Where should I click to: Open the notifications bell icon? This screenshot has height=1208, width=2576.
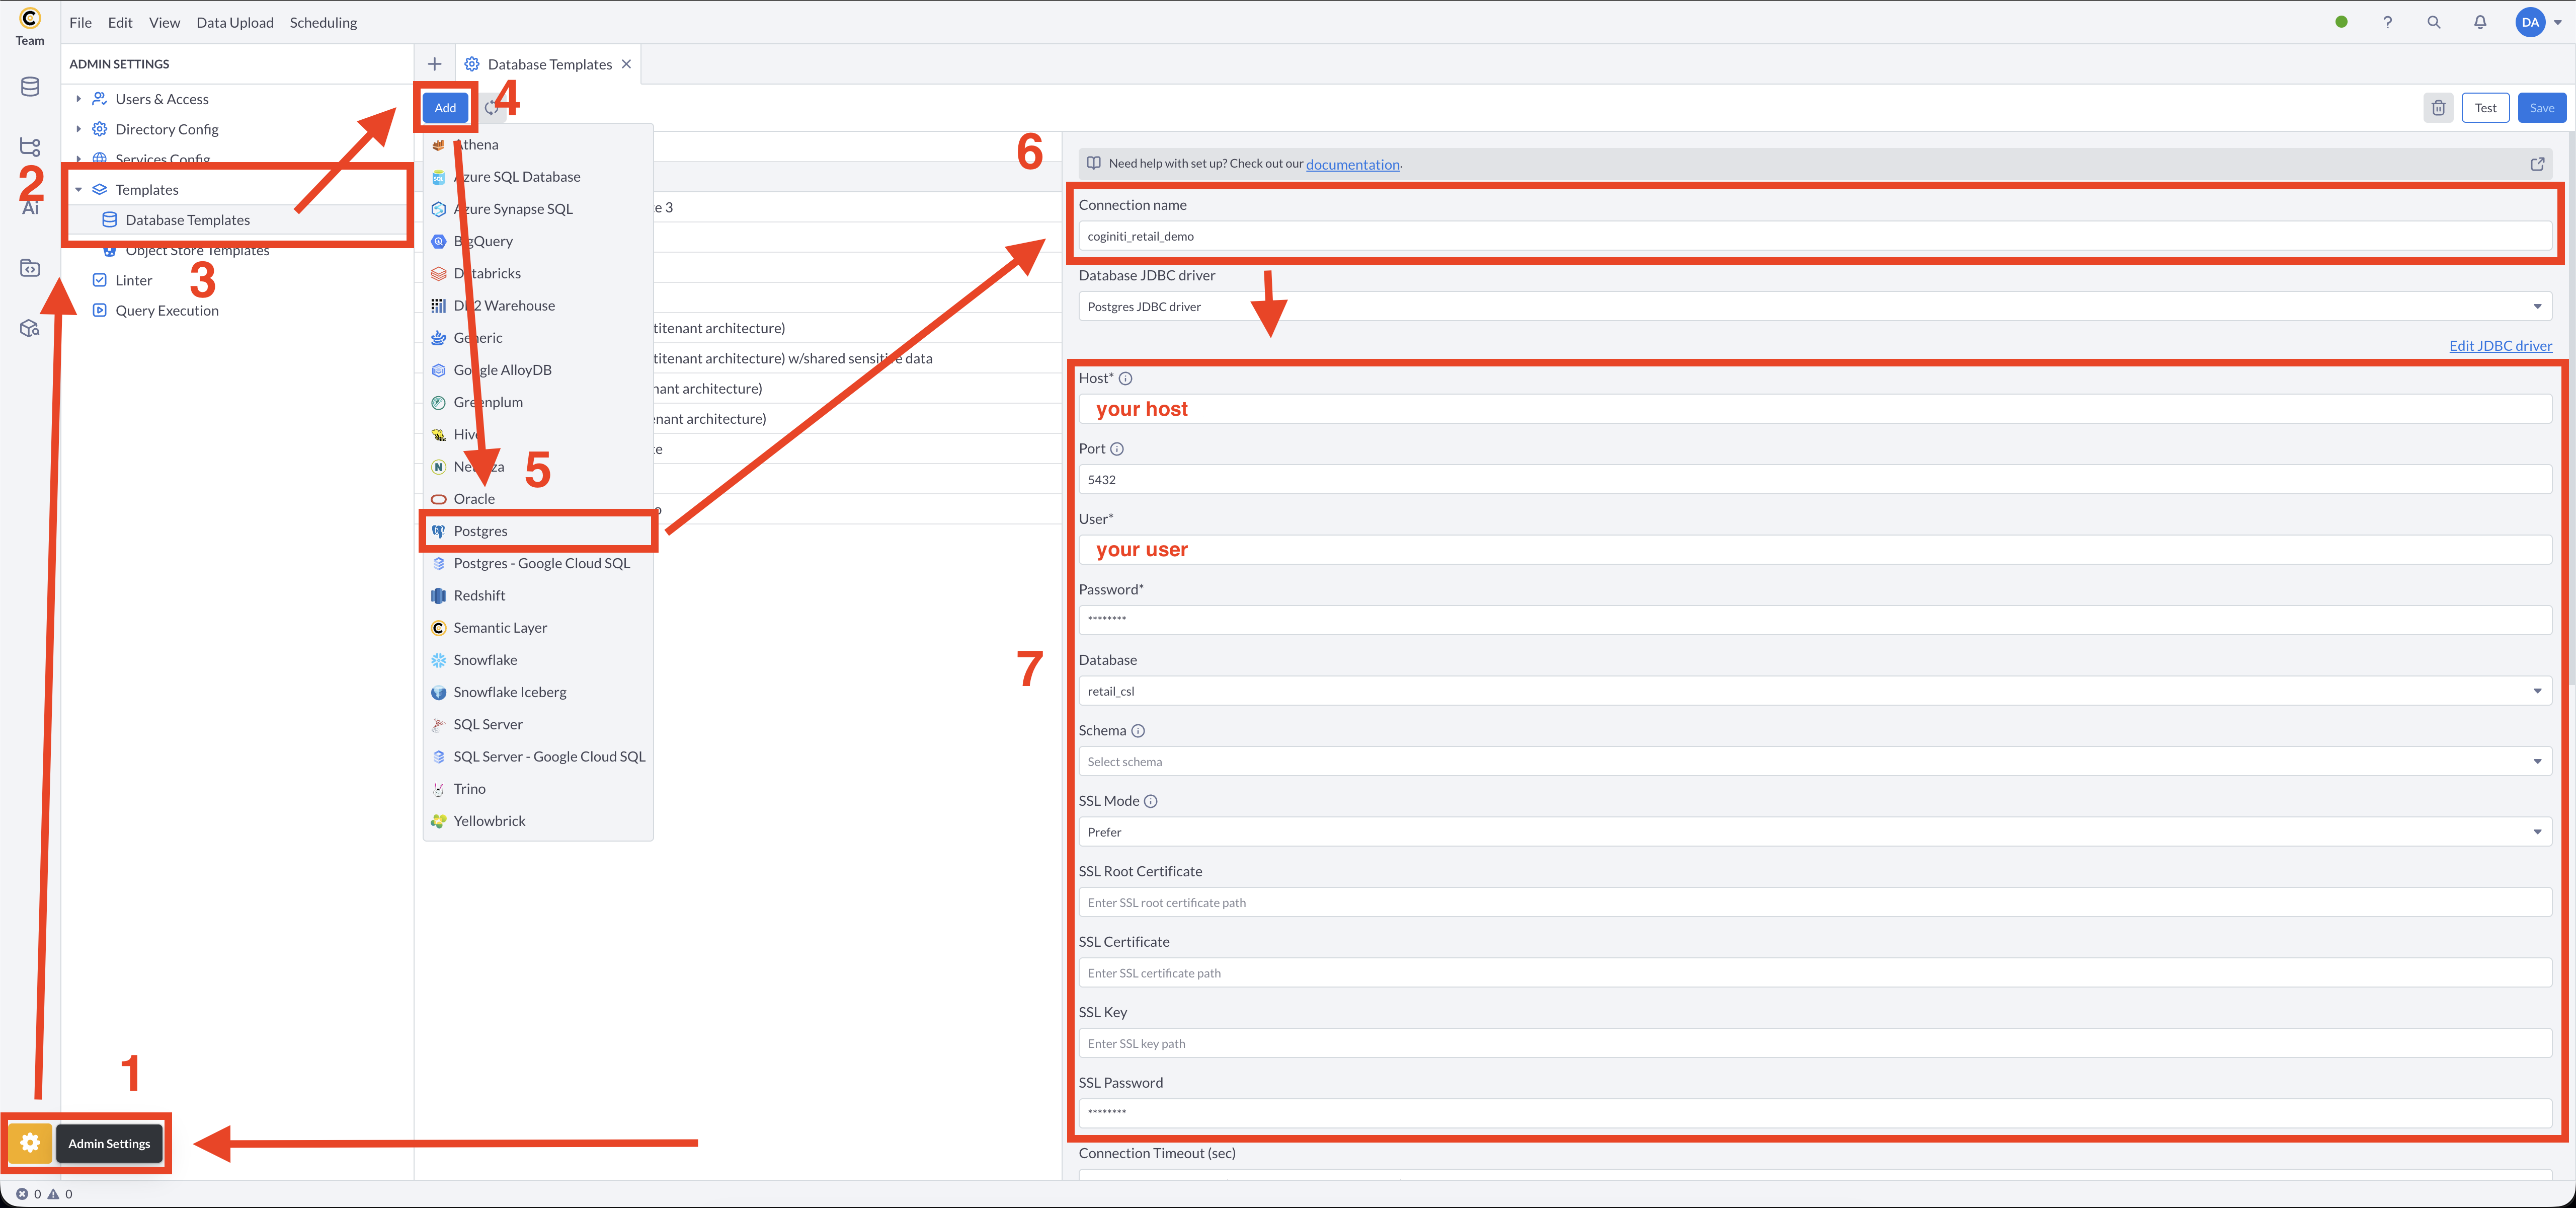pyautogui.click(x=2480, y=22)
